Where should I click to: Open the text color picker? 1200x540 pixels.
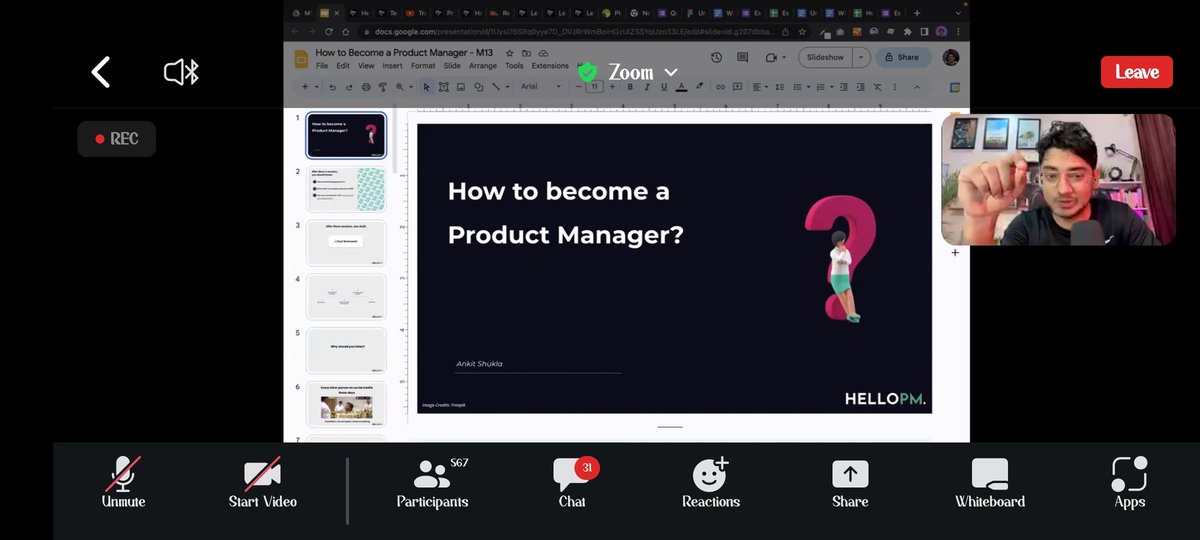681,87
